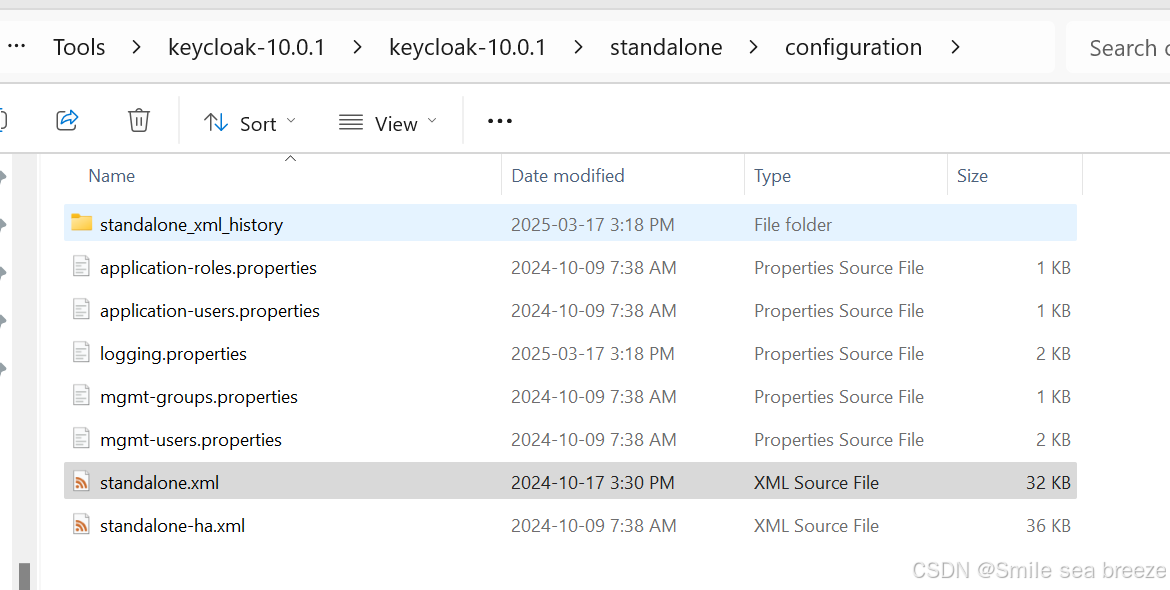This screenshot has height=590, width=1170.
Task: Click the Sort arrows icon
Action: [216, 122]
